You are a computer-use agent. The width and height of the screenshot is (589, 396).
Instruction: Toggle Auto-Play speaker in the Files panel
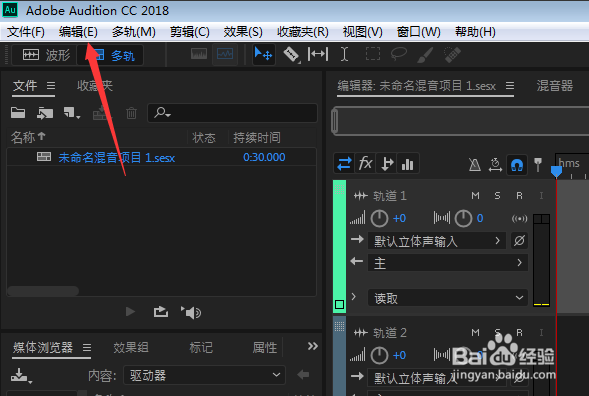[x=191, y=313]
